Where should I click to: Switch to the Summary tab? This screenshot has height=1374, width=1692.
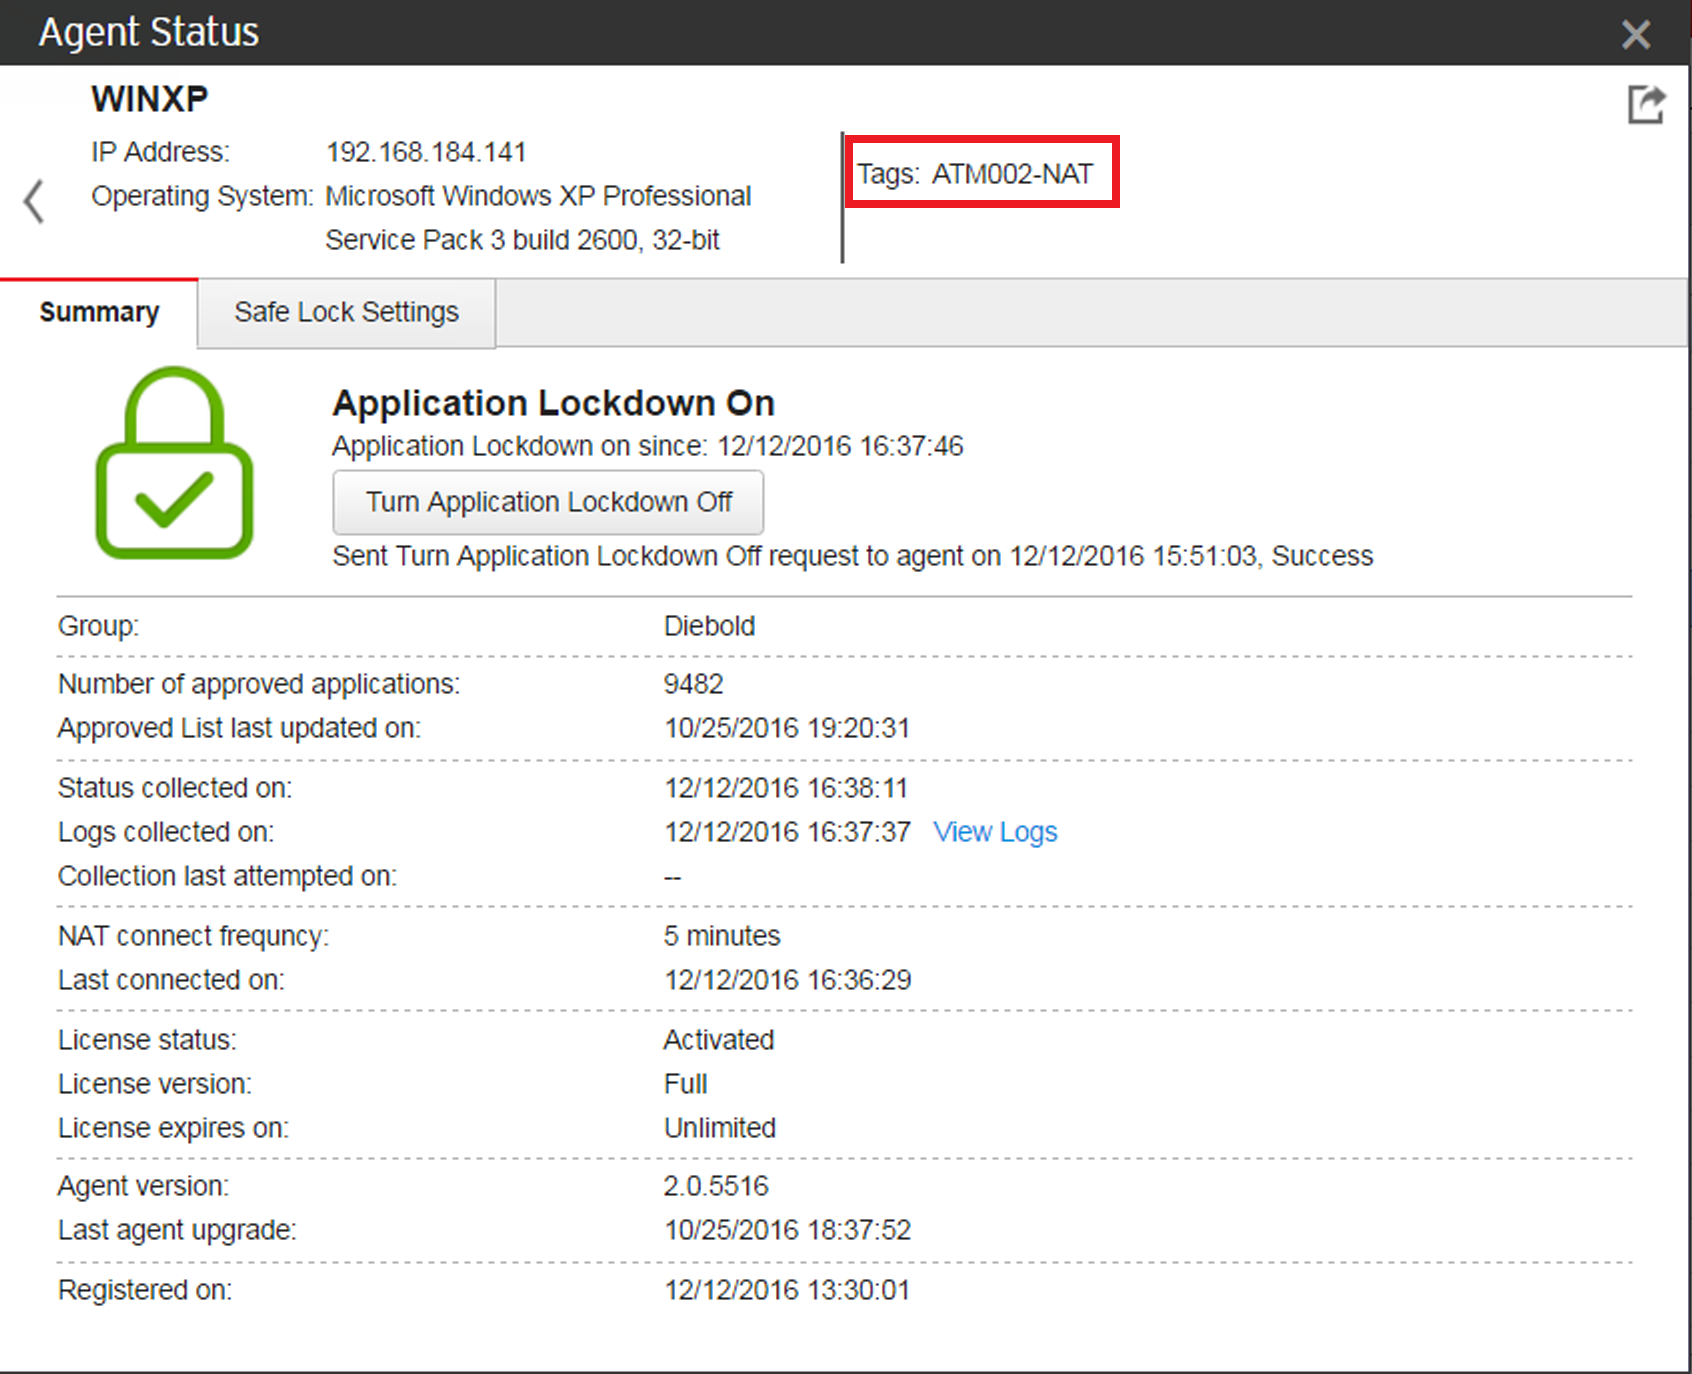pyautogui.click(x=99, y=313)
